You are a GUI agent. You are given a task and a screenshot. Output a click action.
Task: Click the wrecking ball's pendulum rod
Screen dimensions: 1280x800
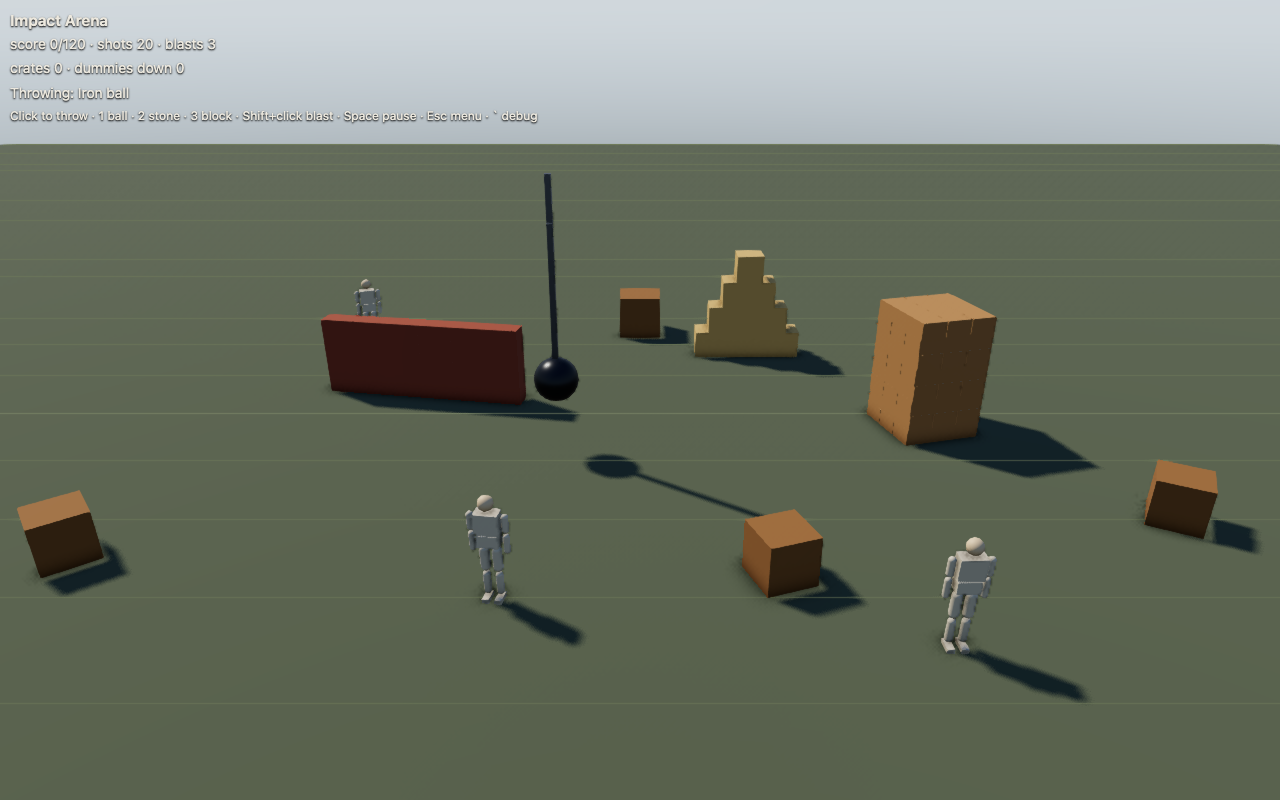[551, 266]
